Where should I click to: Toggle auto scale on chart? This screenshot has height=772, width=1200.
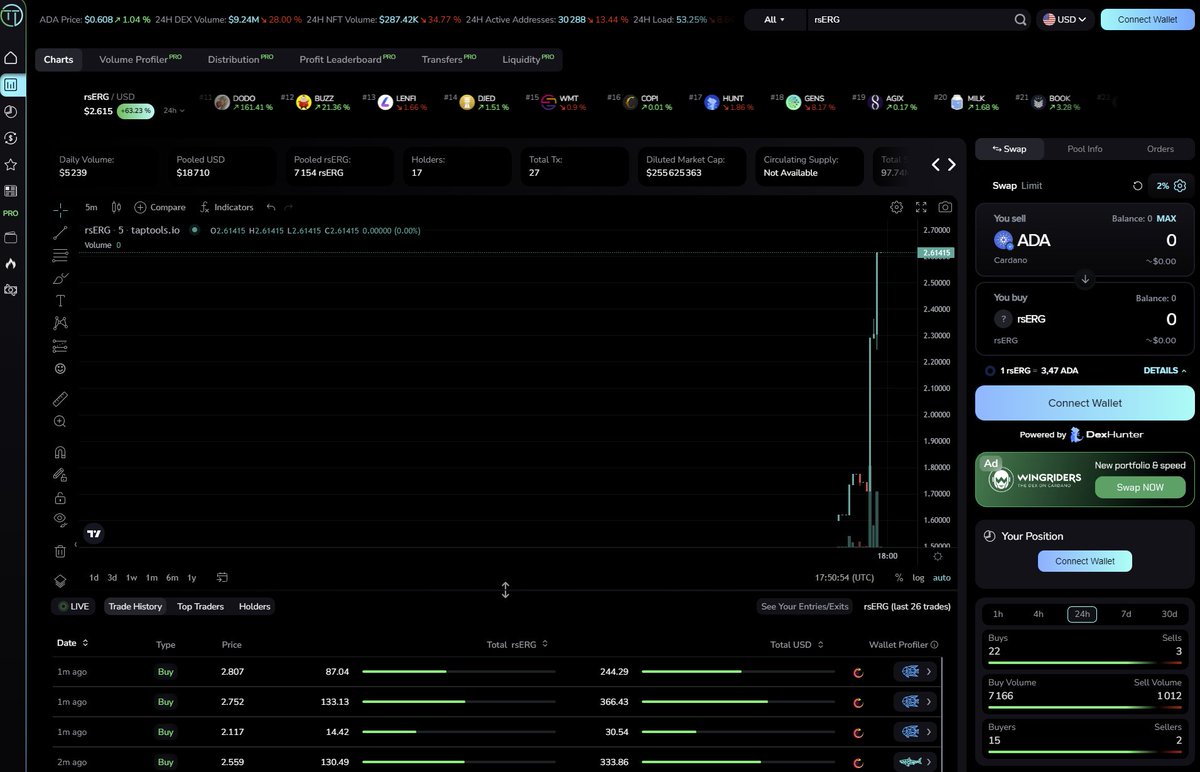(942, 578)
